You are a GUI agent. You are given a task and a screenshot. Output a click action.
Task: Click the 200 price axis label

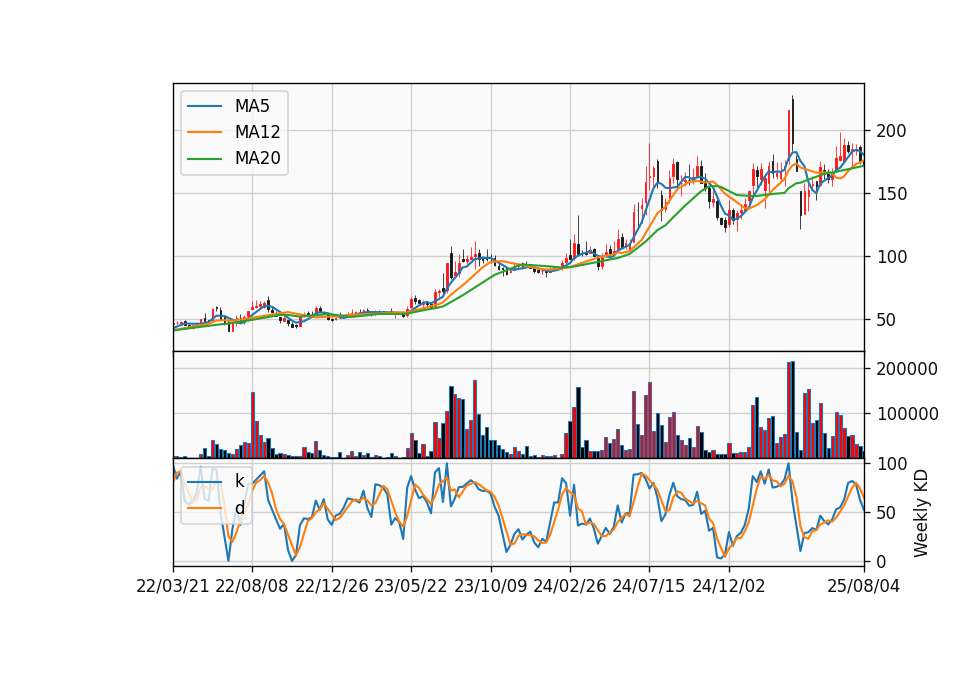point(891,131)
